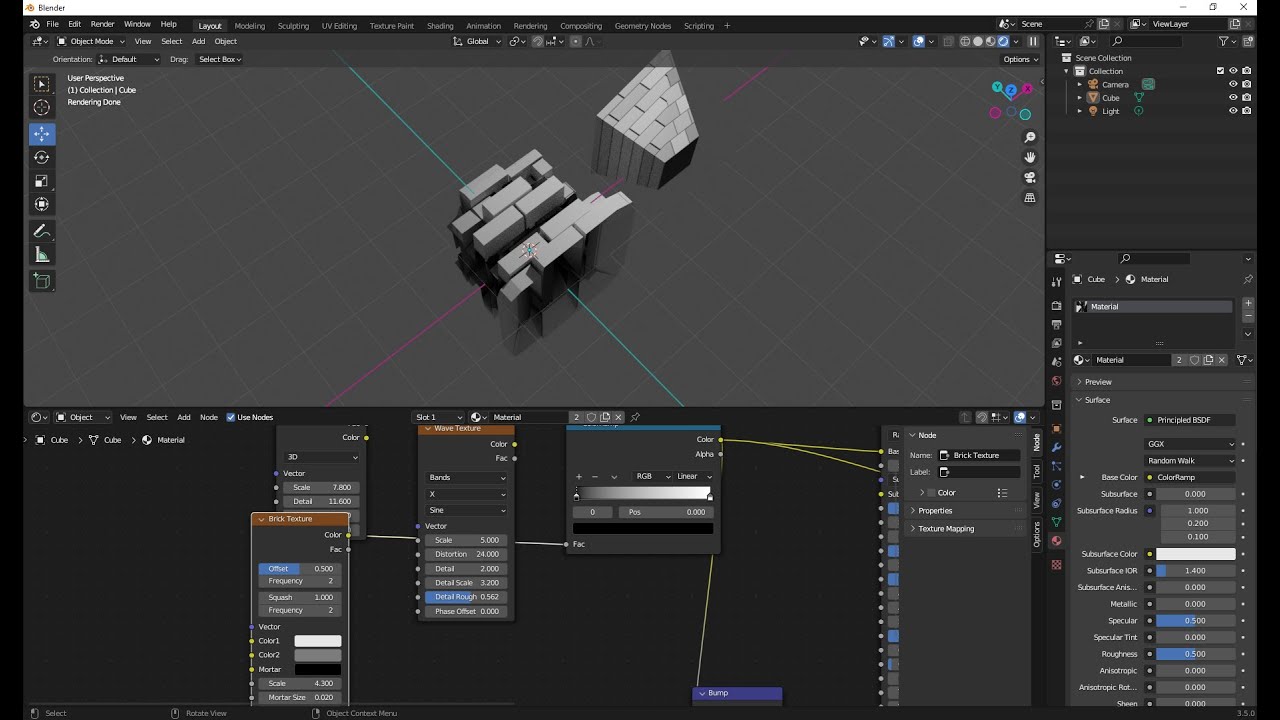Click the Tool tab in node sidebar

click(1037, 470)
